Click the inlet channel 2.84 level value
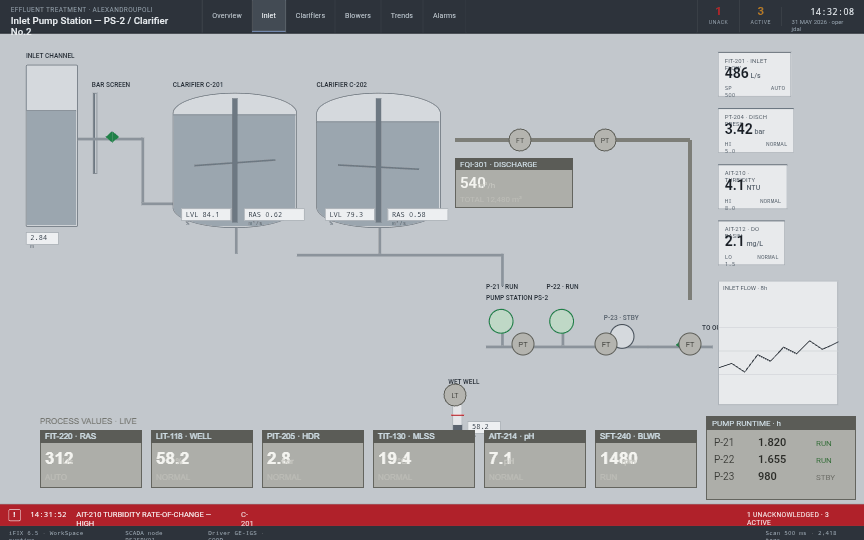Viewport: 864px width, 540px height. (x=42, y=238)
